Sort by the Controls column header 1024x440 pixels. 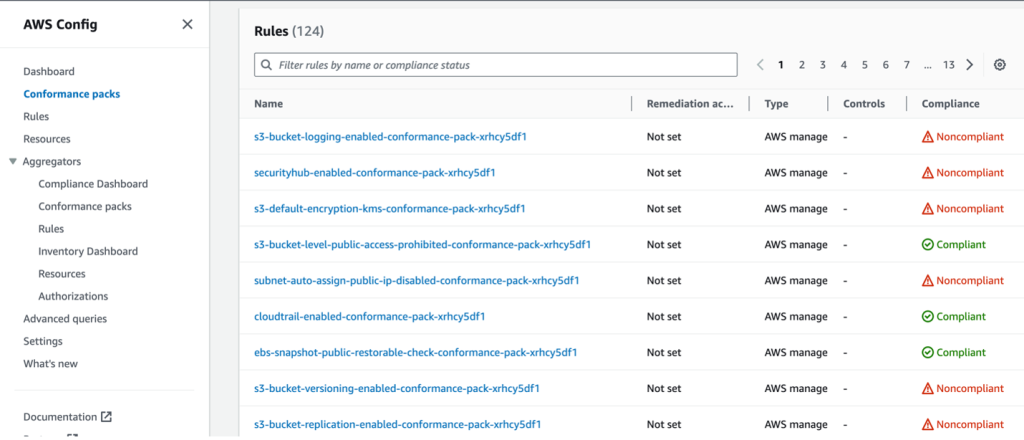tap(864, 104)
